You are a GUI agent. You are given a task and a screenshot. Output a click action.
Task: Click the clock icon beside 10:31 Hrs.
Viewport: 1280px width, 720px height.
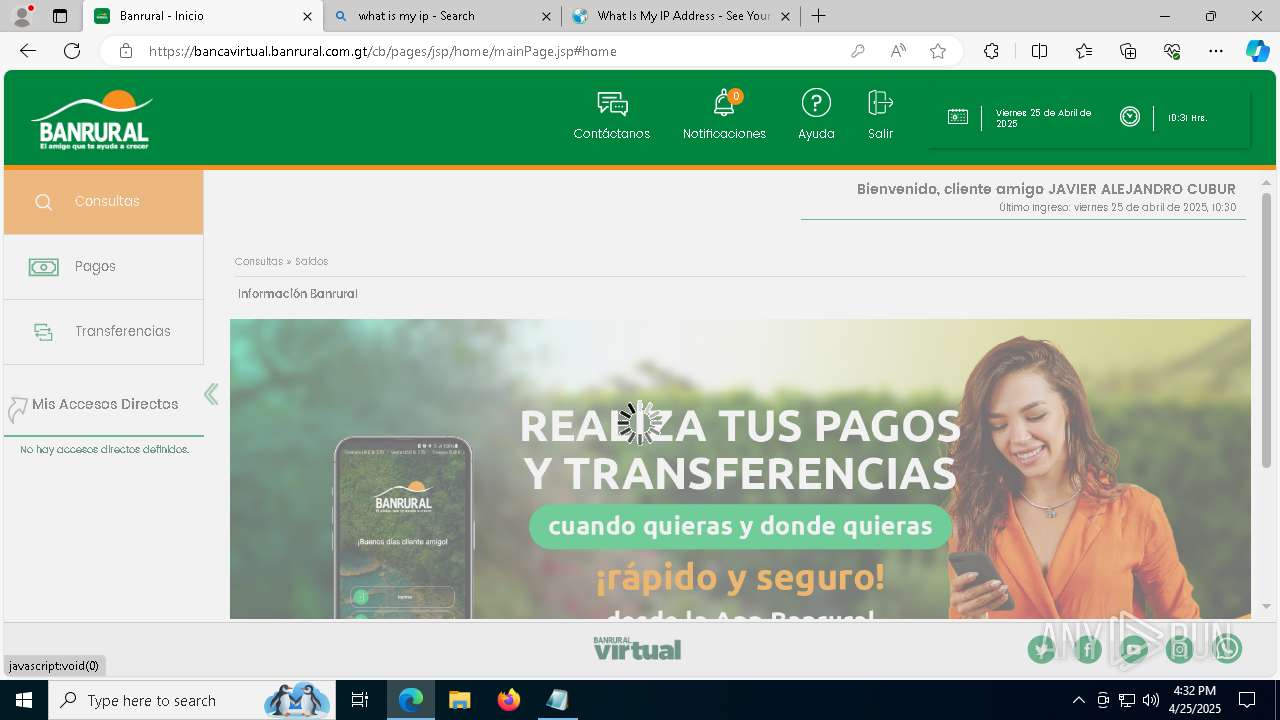pos(1130,117)
